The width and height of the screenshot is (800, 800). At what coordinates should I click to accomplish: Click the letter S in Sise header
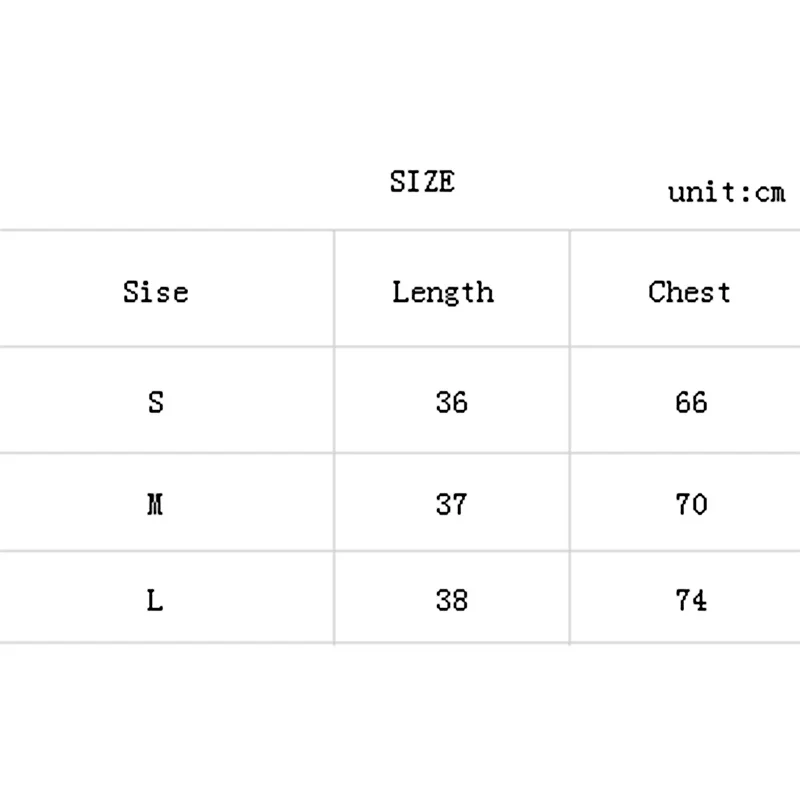point(131,292)
